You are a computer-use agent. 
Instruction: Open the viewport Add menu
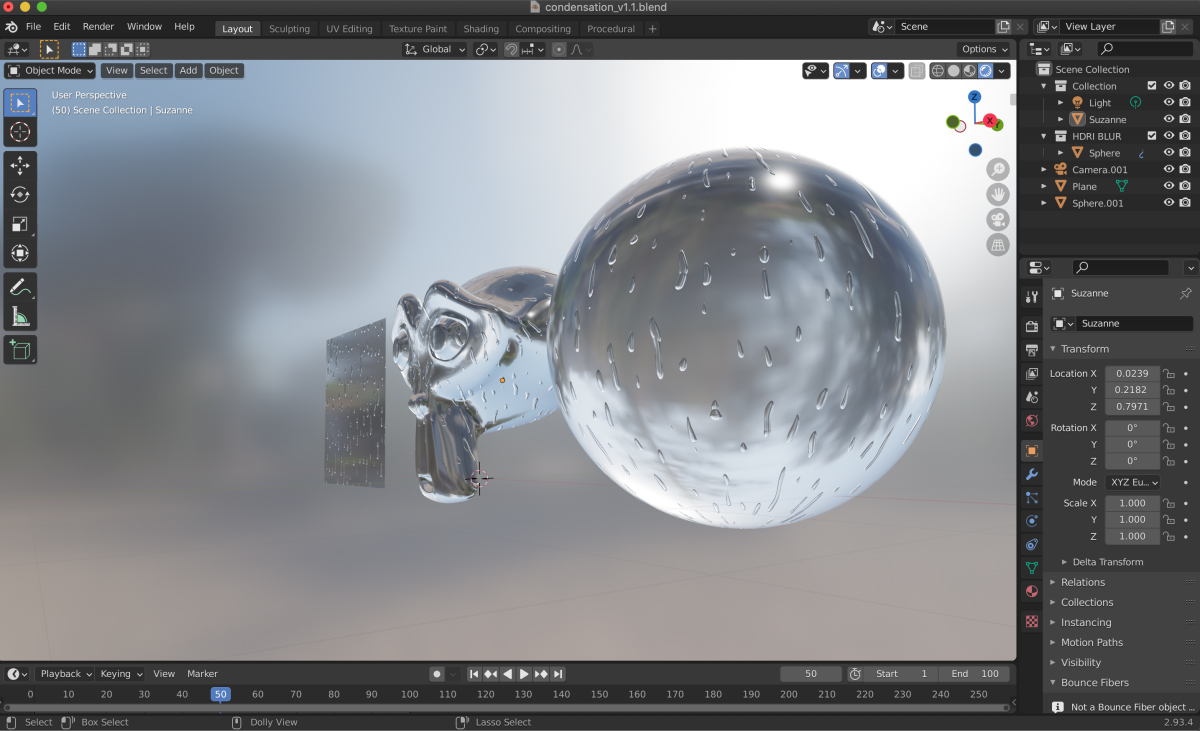click(x=188, y=71)
